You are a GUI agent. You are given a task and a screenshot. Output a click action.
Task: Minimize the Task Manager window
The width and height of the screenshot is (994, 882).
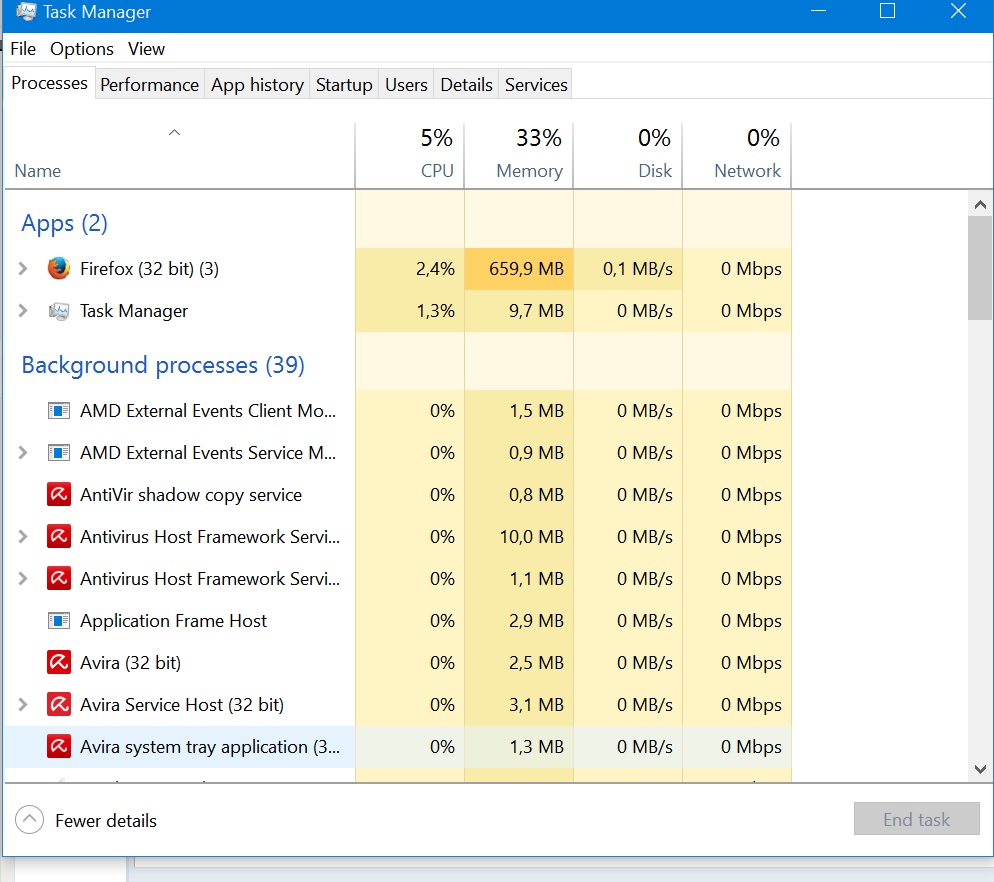point(818,11)
